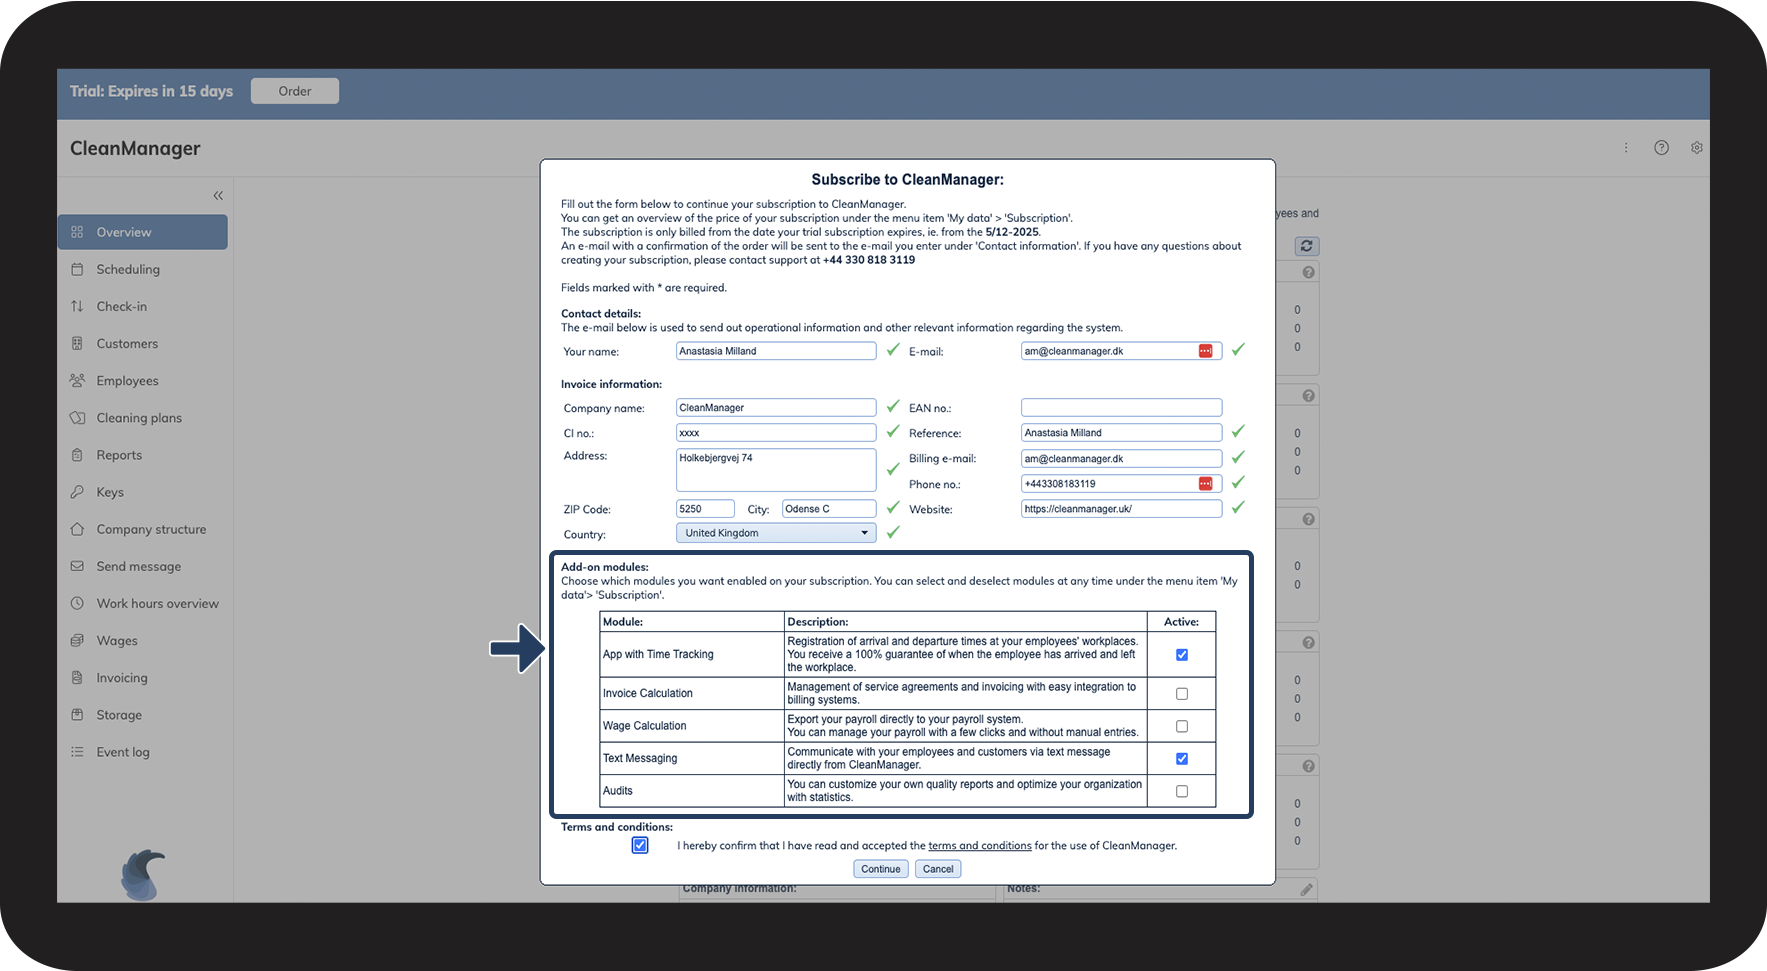
Task: Click the empty EAN no. field
Action: pos(1121,408)
